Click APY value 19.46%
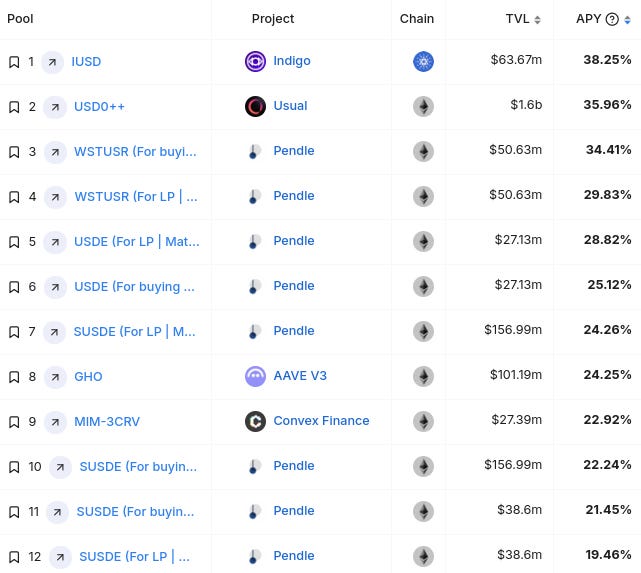Viewport: 641px width, 573px height. [608, 555]
